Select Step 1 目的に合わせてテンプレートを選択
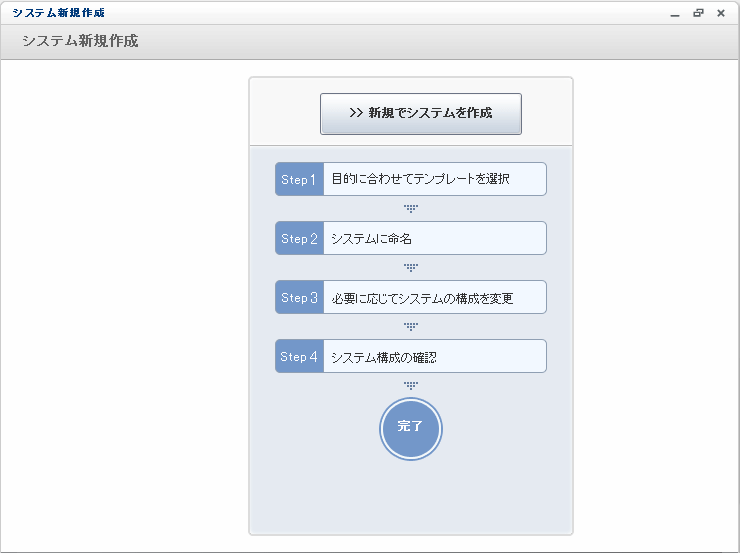 click(411, 179)
